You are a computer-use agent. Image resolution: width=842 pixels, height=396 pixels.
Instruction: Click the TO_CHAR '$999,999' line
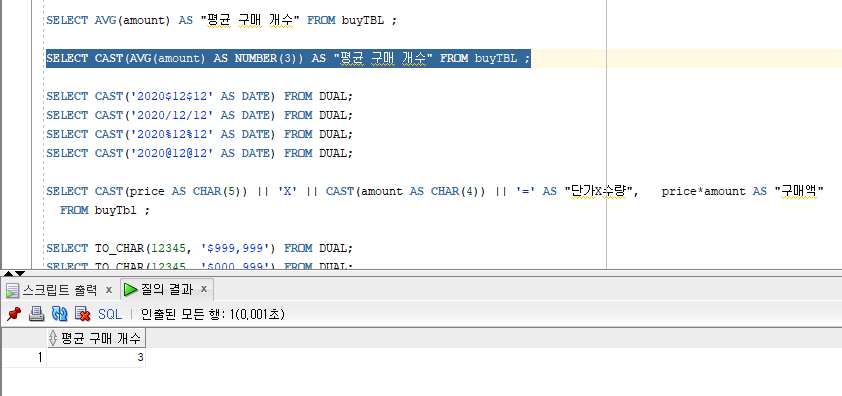(200, 248)
